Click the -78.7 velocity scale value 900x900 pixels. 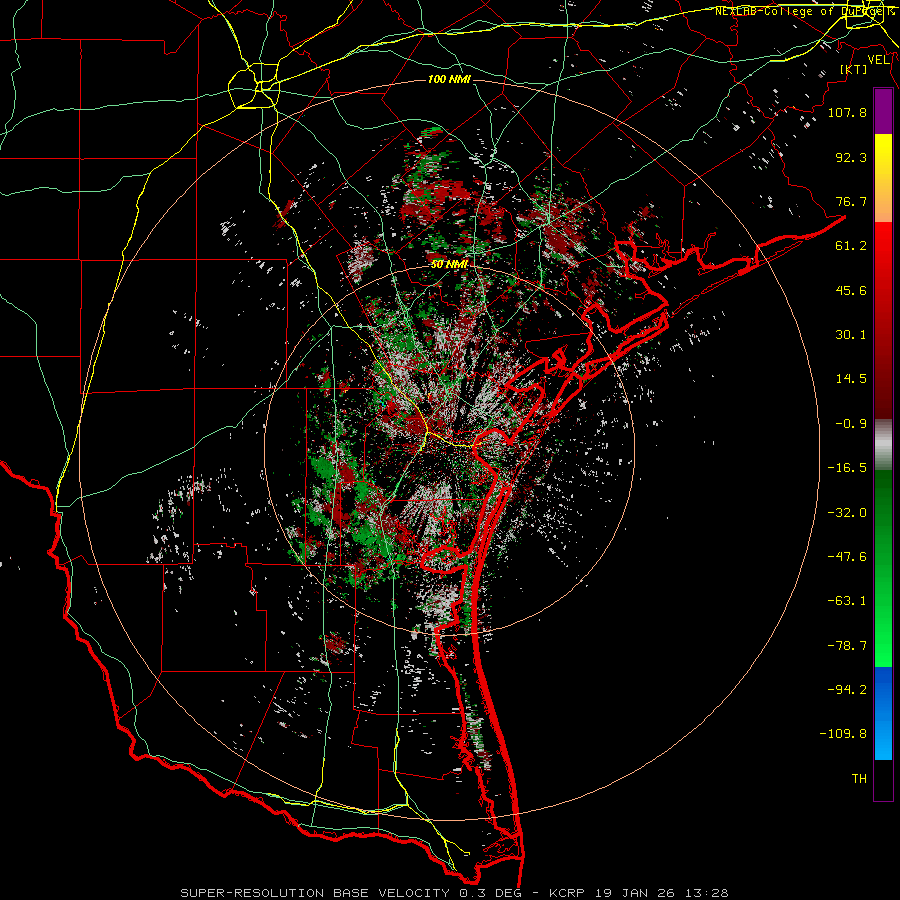[847, 646]
